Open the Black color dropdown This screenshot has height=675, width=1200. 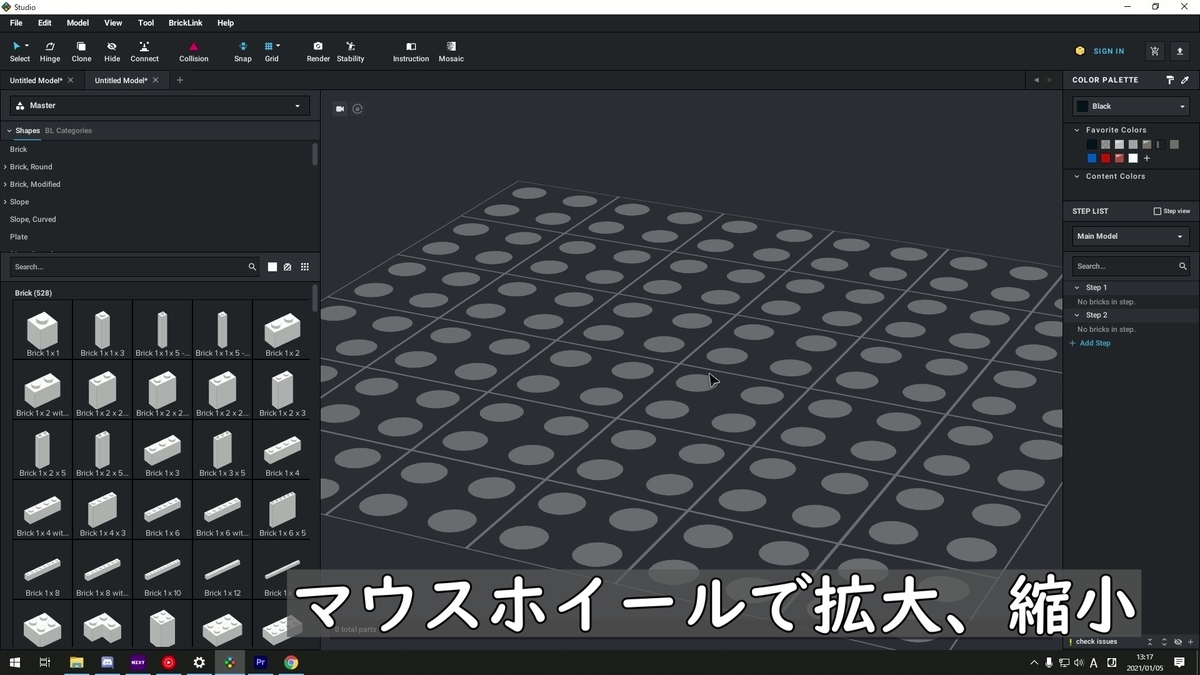click(x=1131, y=106)
